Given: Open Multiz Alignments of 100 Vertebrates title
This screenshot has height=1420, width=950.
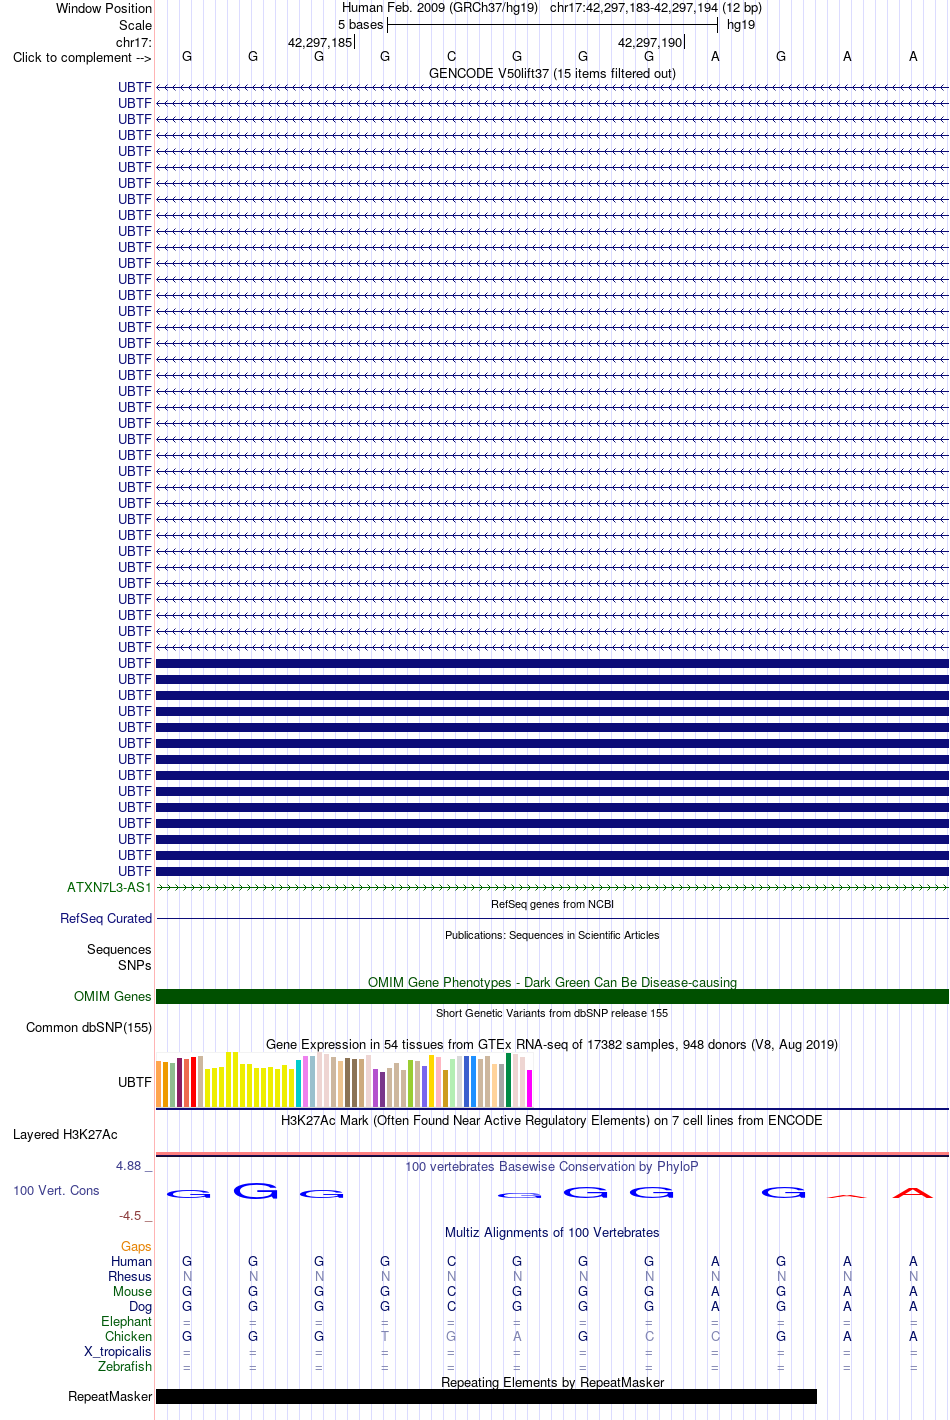Looking at the screenshot, I should (x=552, y=1232).
